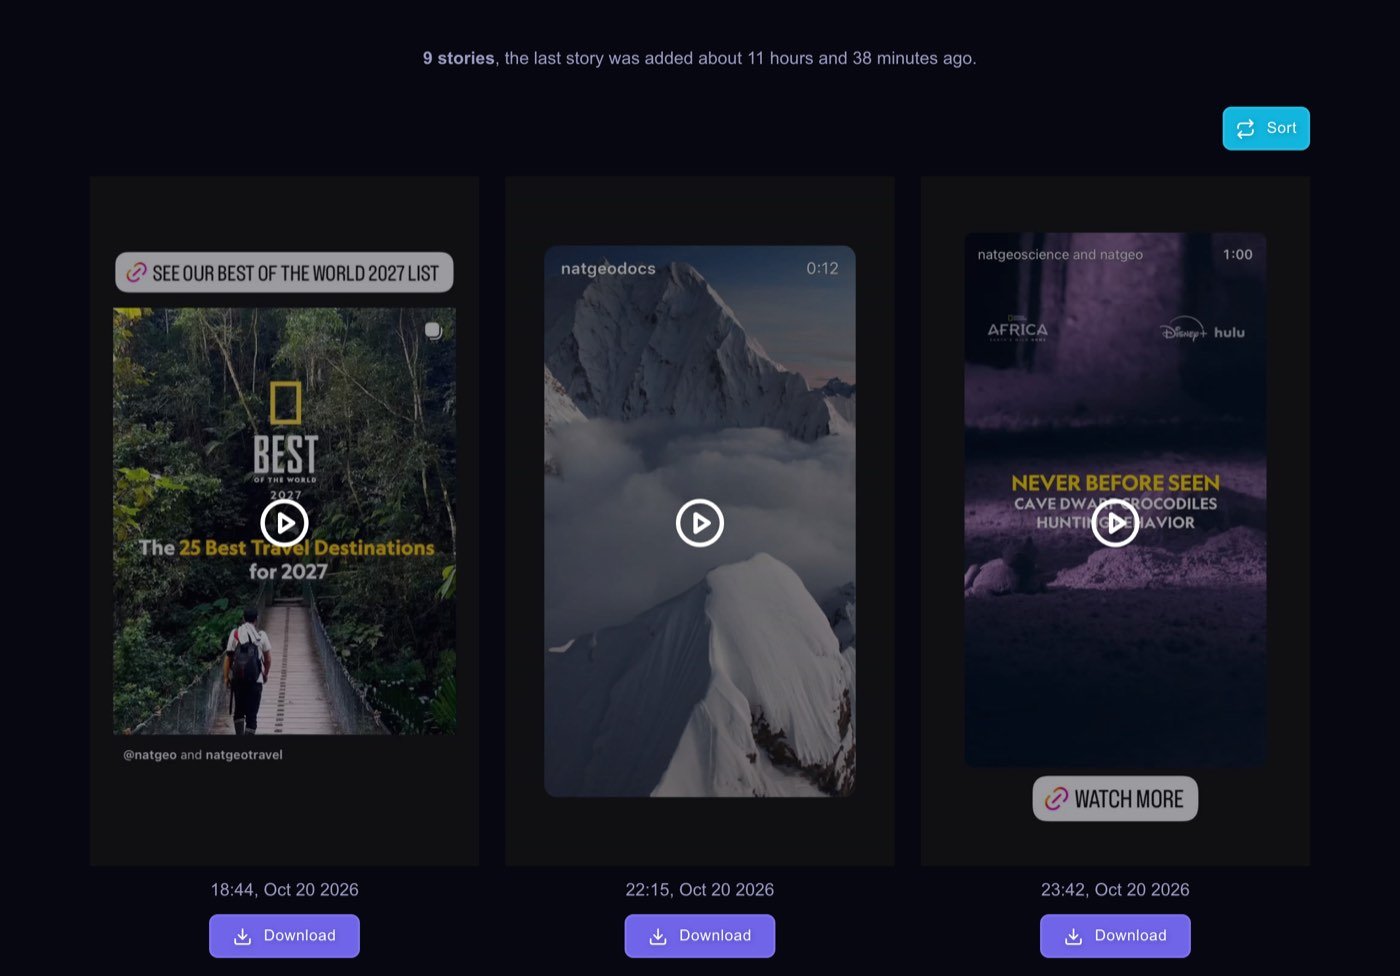
Task: Play the cave dwarf crocodiles story
Action: (x=1115, y=522)
